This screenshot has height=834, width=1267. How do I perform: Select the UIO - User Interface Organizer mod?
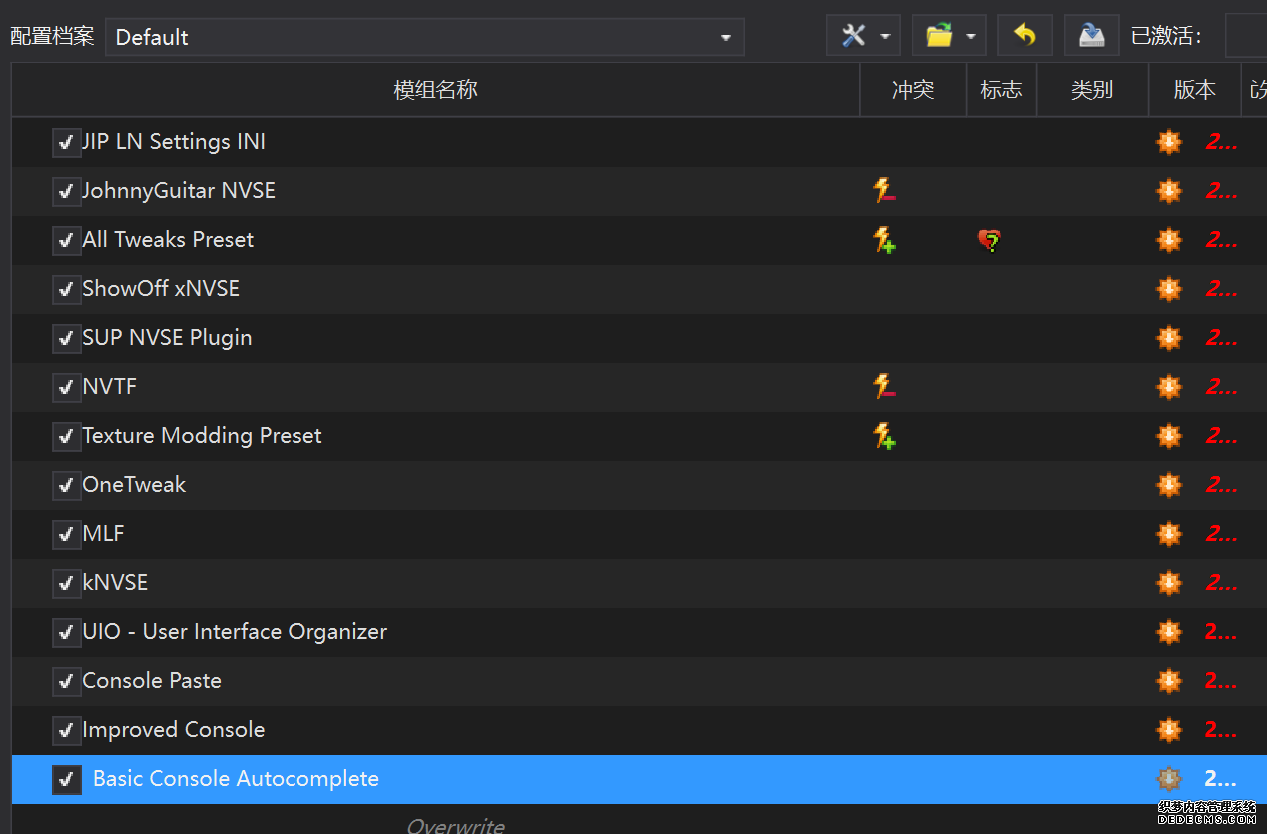click(234, 632)
